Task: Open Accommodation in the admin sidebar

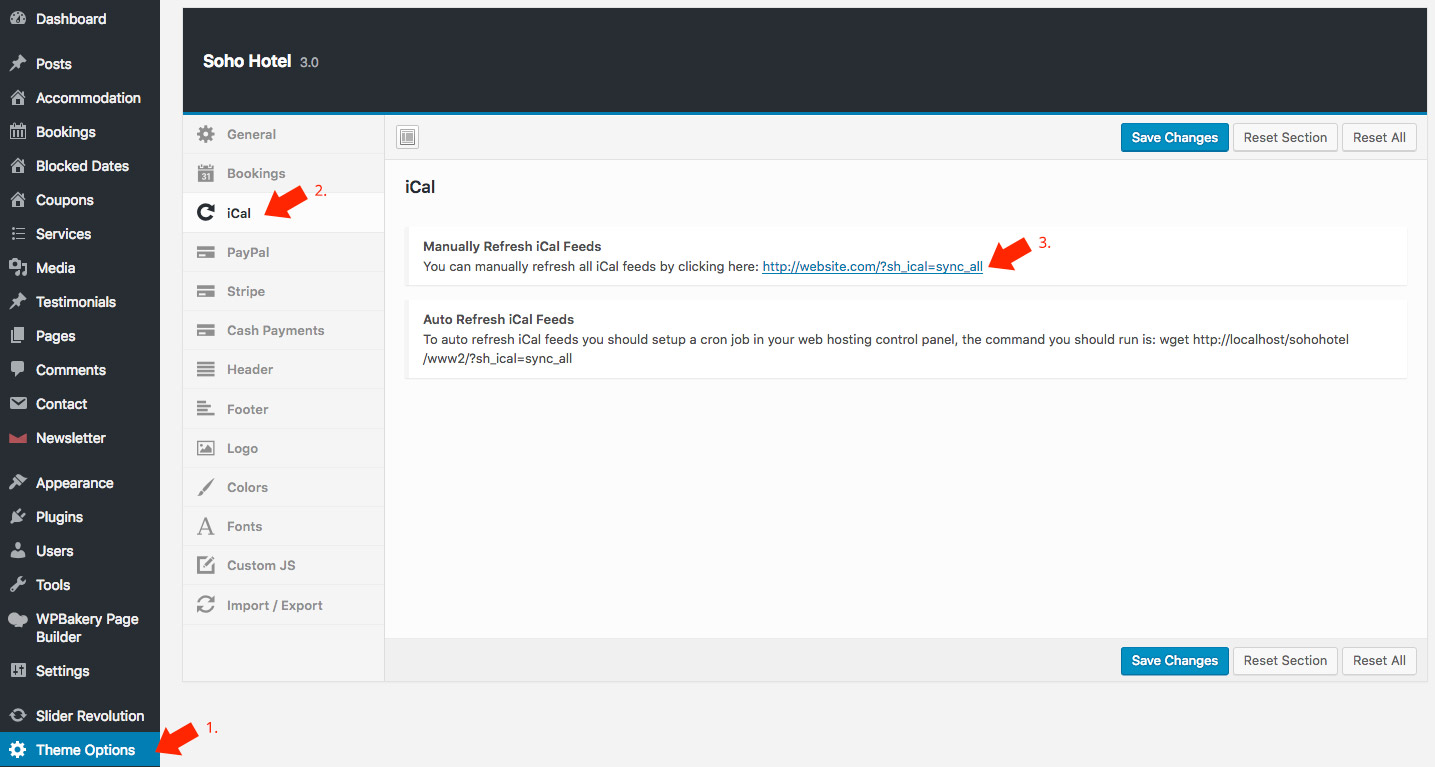Action: point(88,98)
